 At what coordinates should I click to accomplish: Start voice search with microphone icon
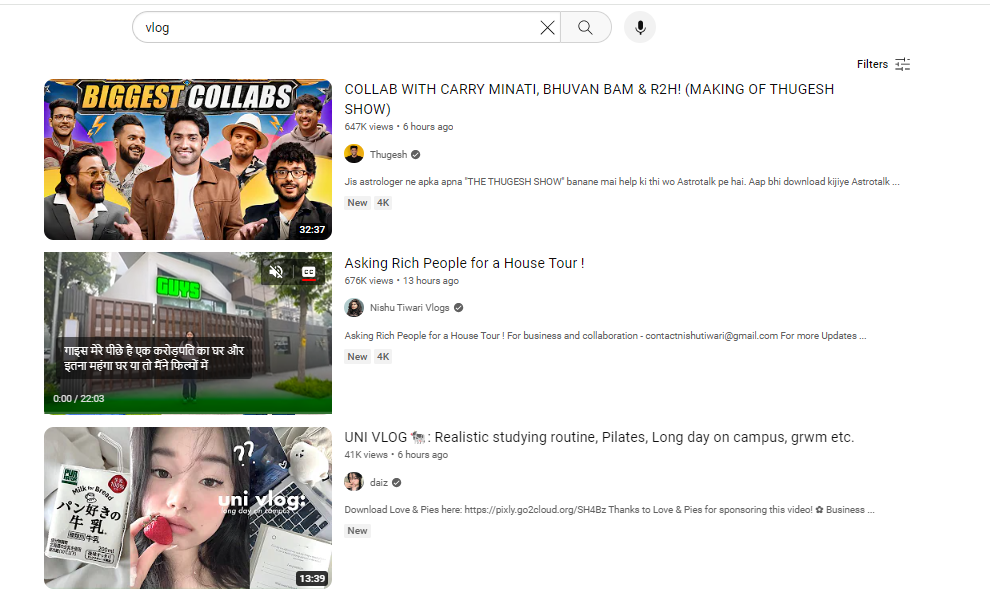640,28
